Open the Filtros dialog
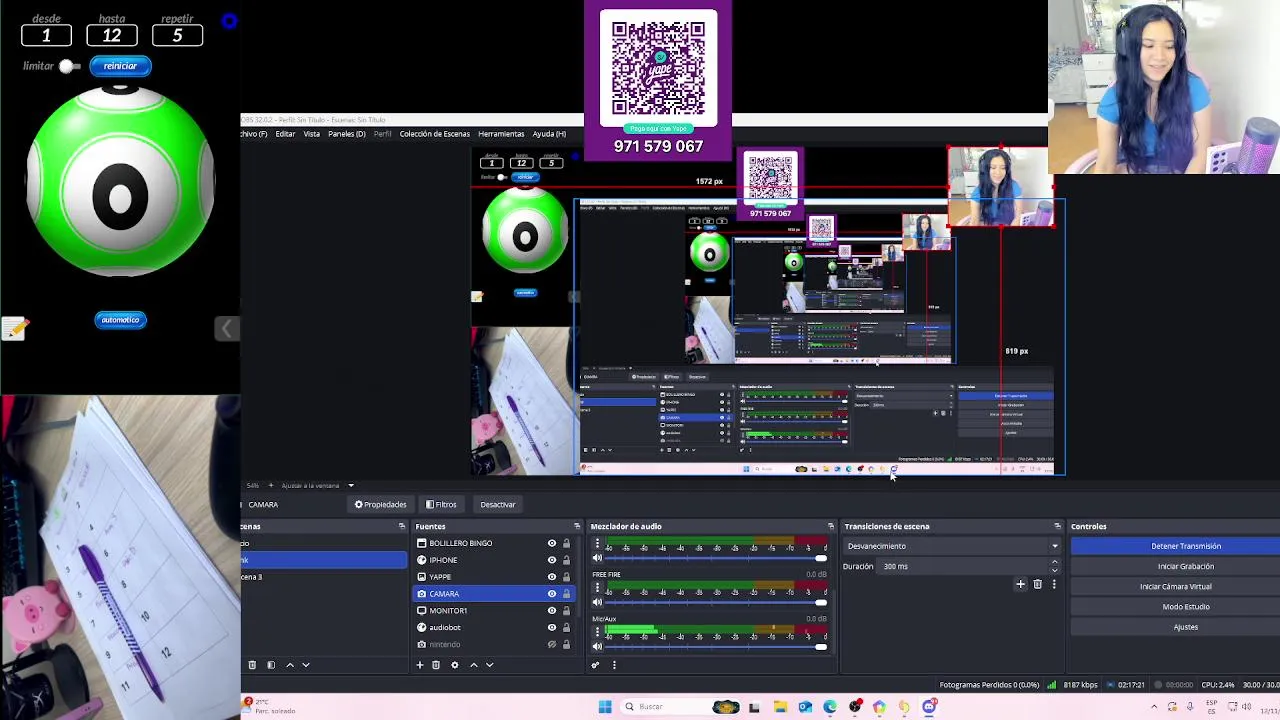Viewport: 1280px width, 720px height. point(441,505)
